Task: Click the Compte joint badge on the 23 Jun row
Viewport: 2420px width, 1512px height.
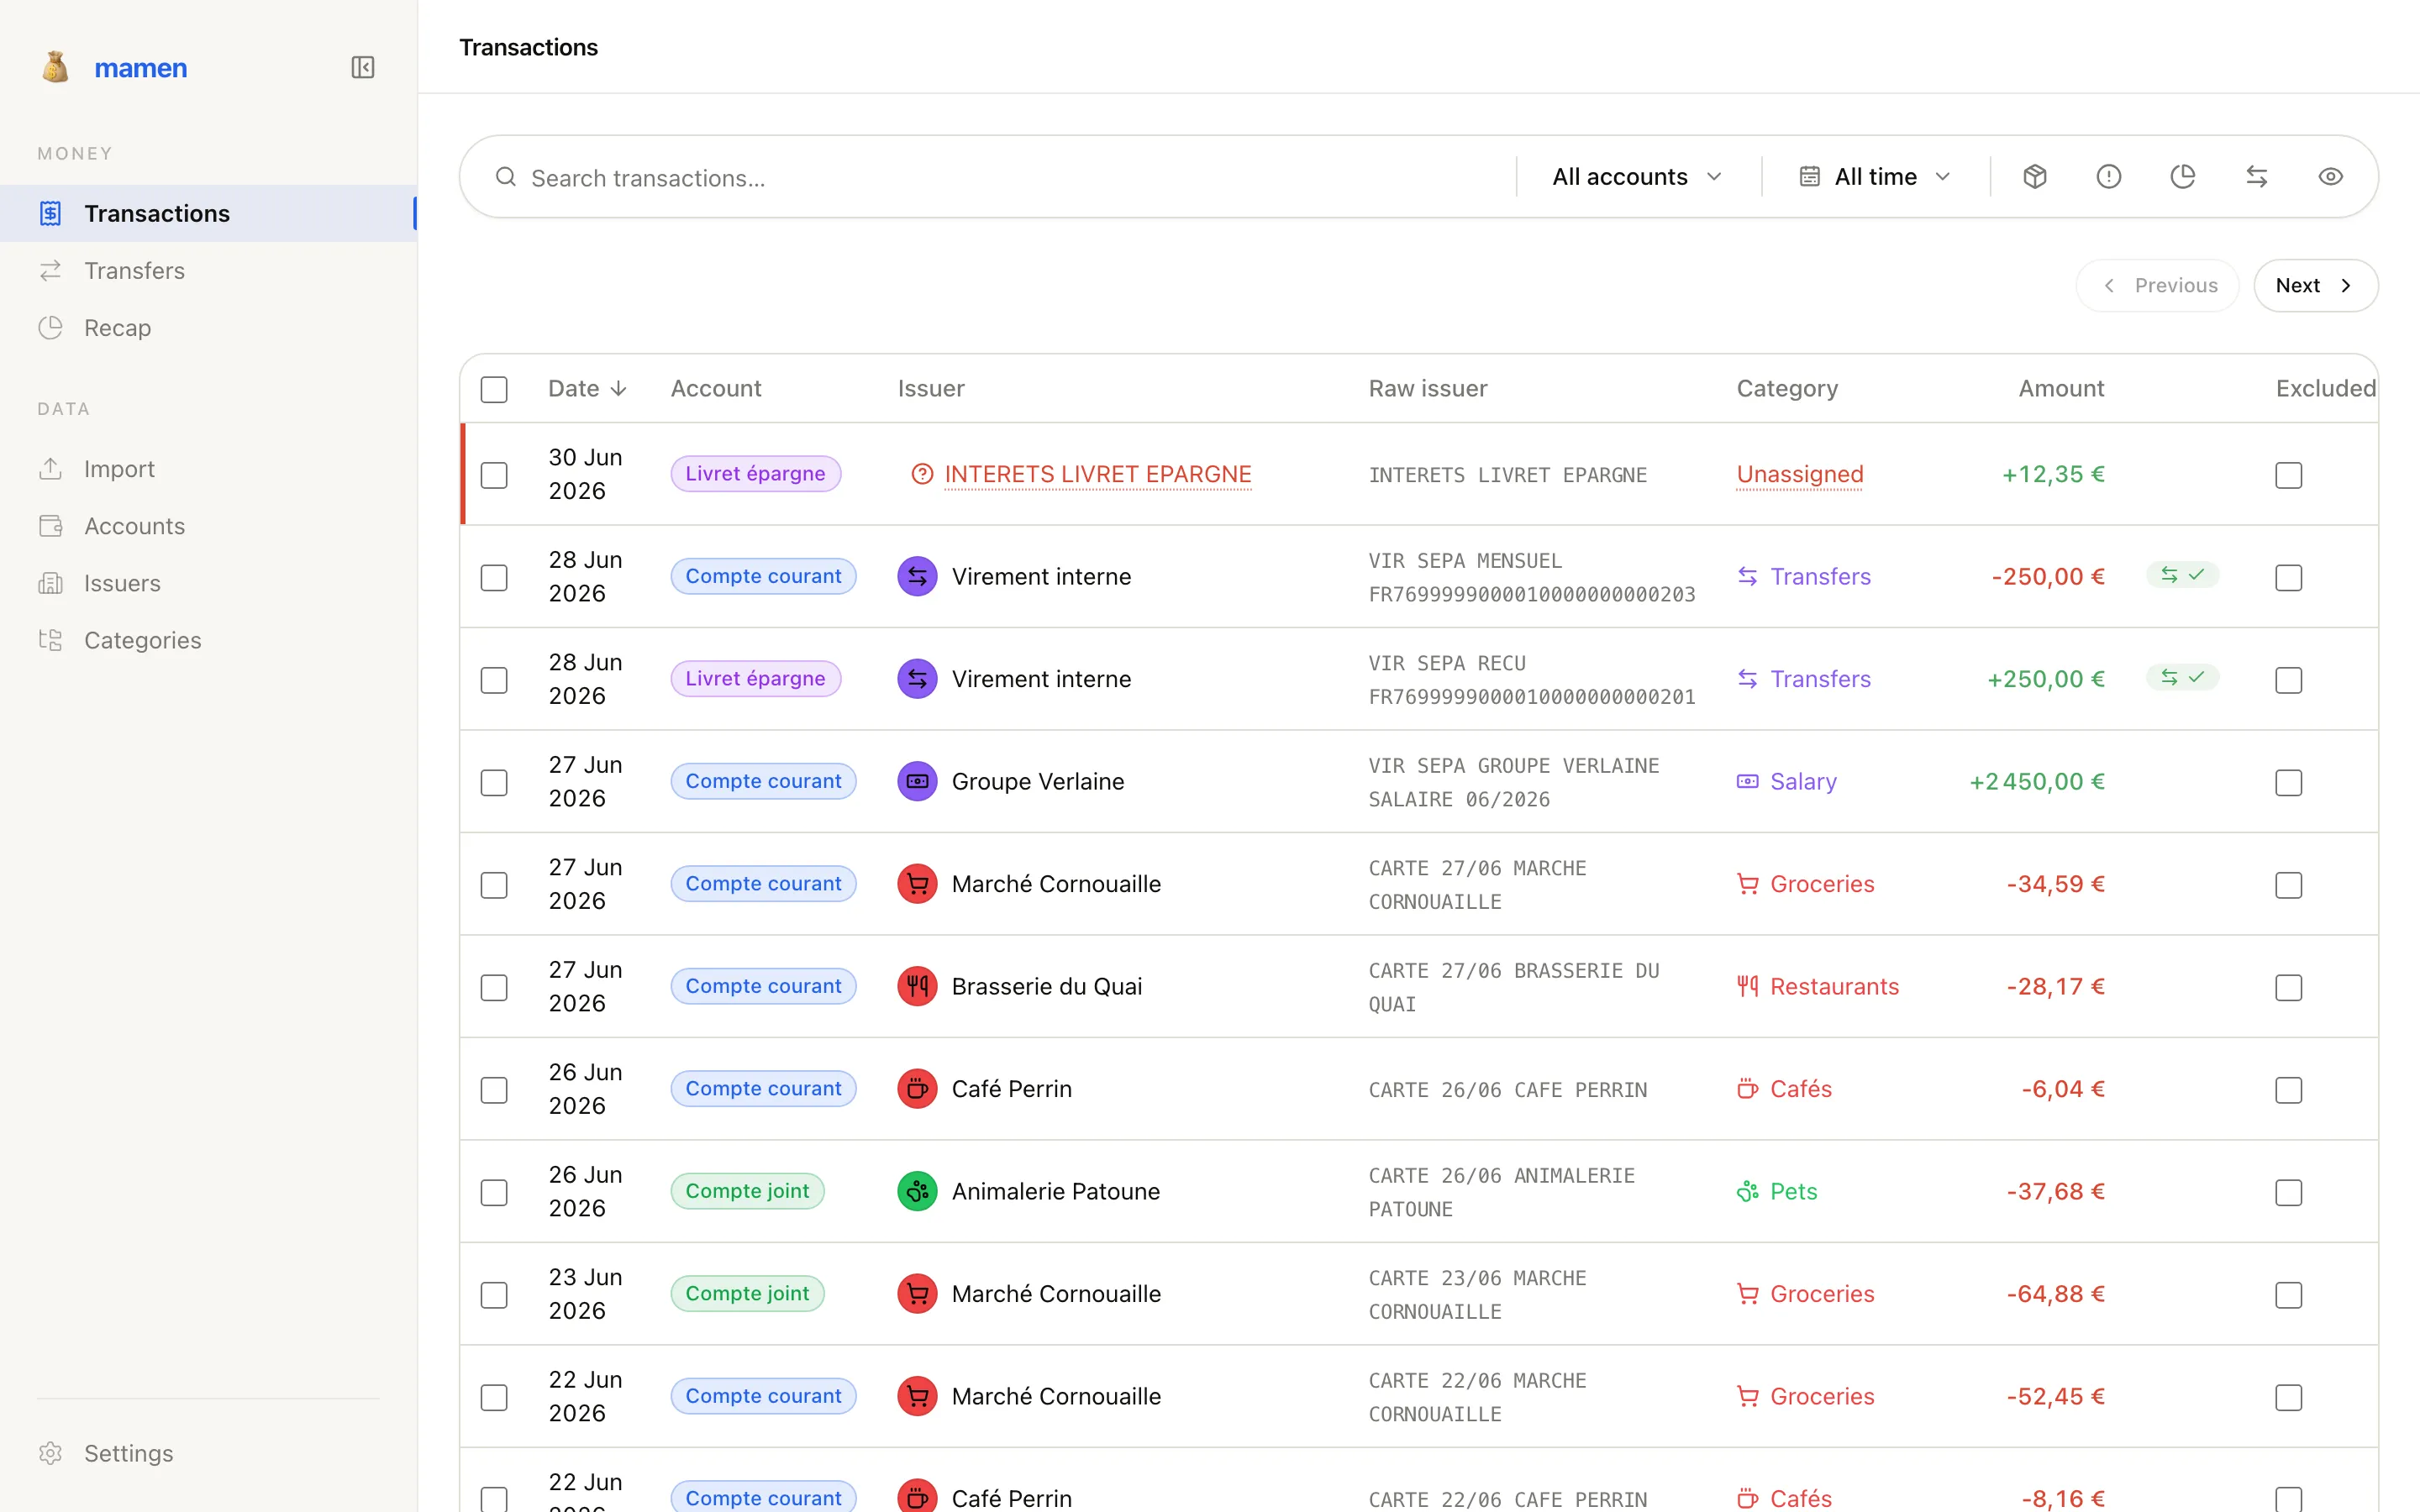Action: (747, 1293)
